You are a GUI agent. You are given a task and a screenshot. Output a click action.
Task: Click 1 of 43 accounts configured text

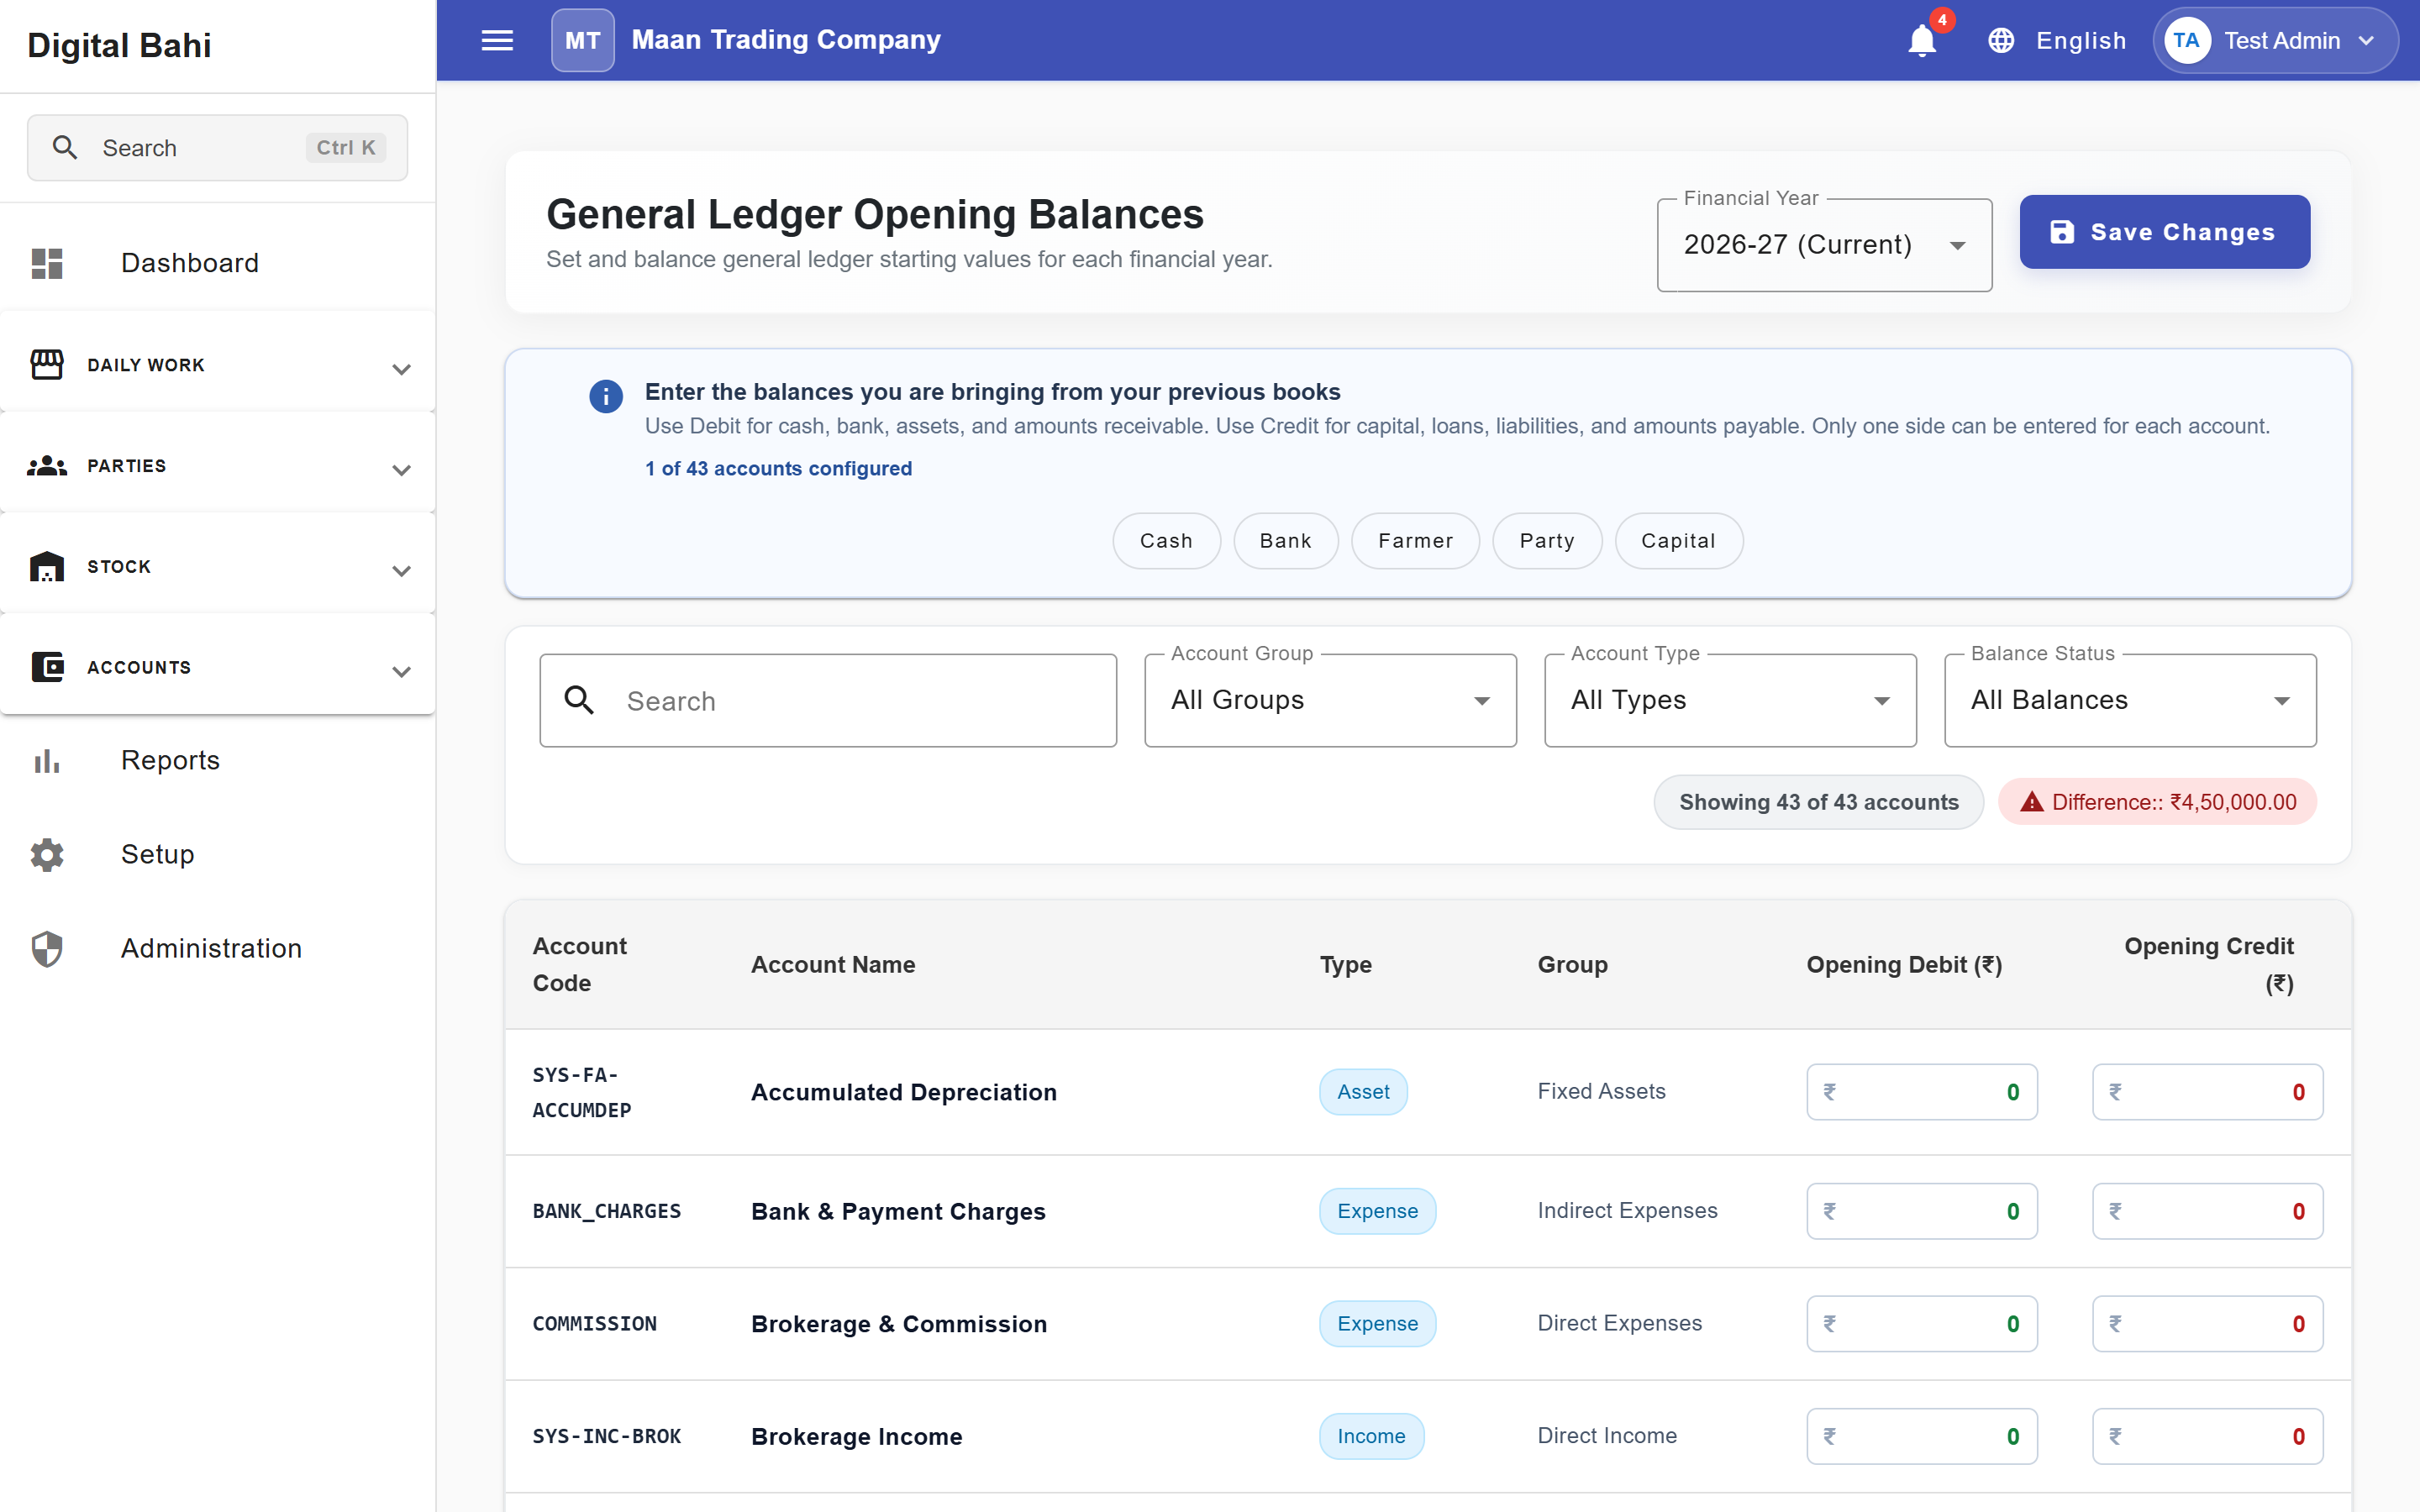778,469
